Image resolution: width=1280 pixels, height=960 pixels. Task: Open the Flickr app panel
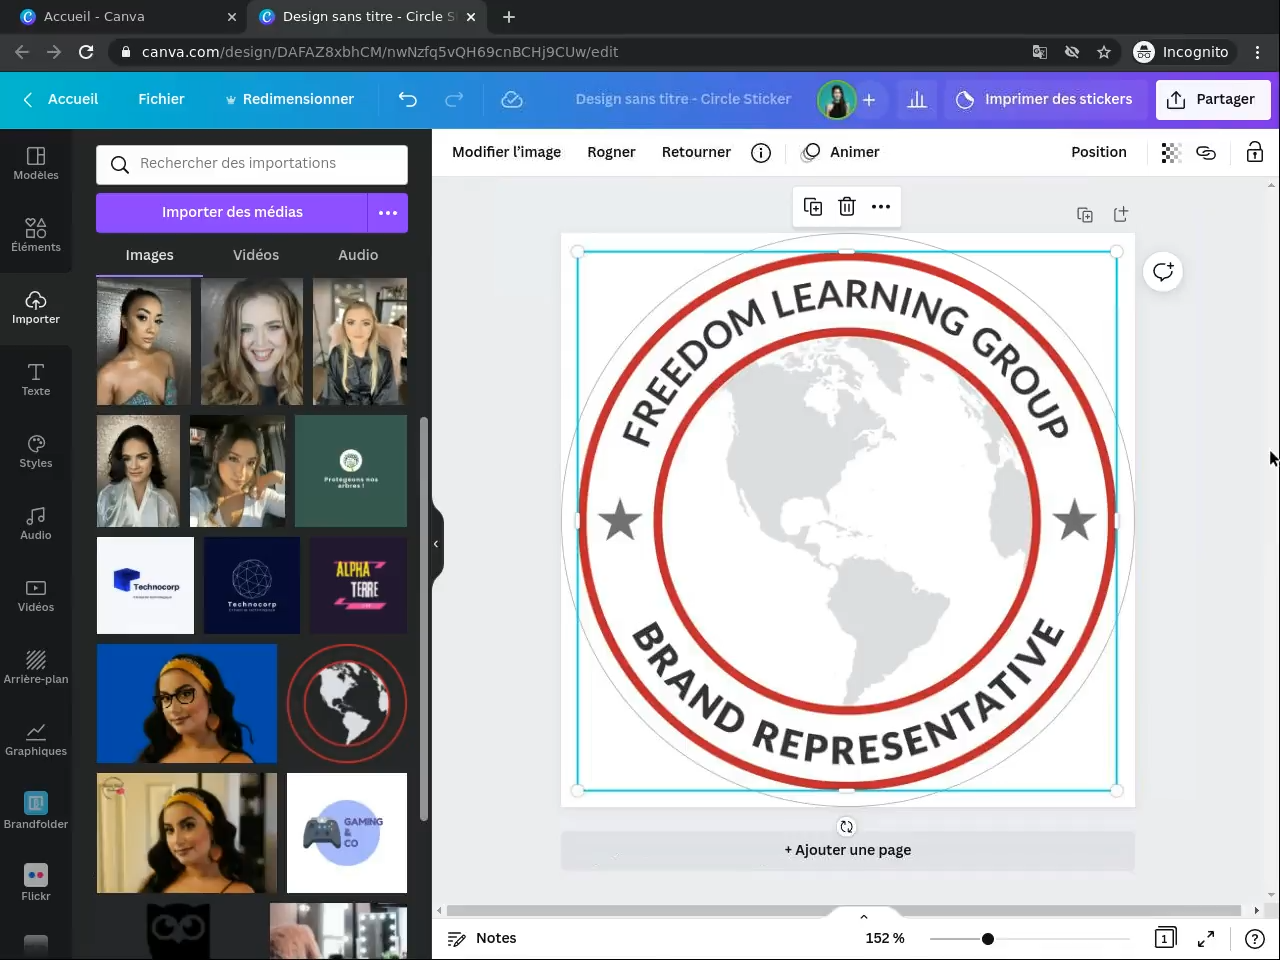point(36,883)
